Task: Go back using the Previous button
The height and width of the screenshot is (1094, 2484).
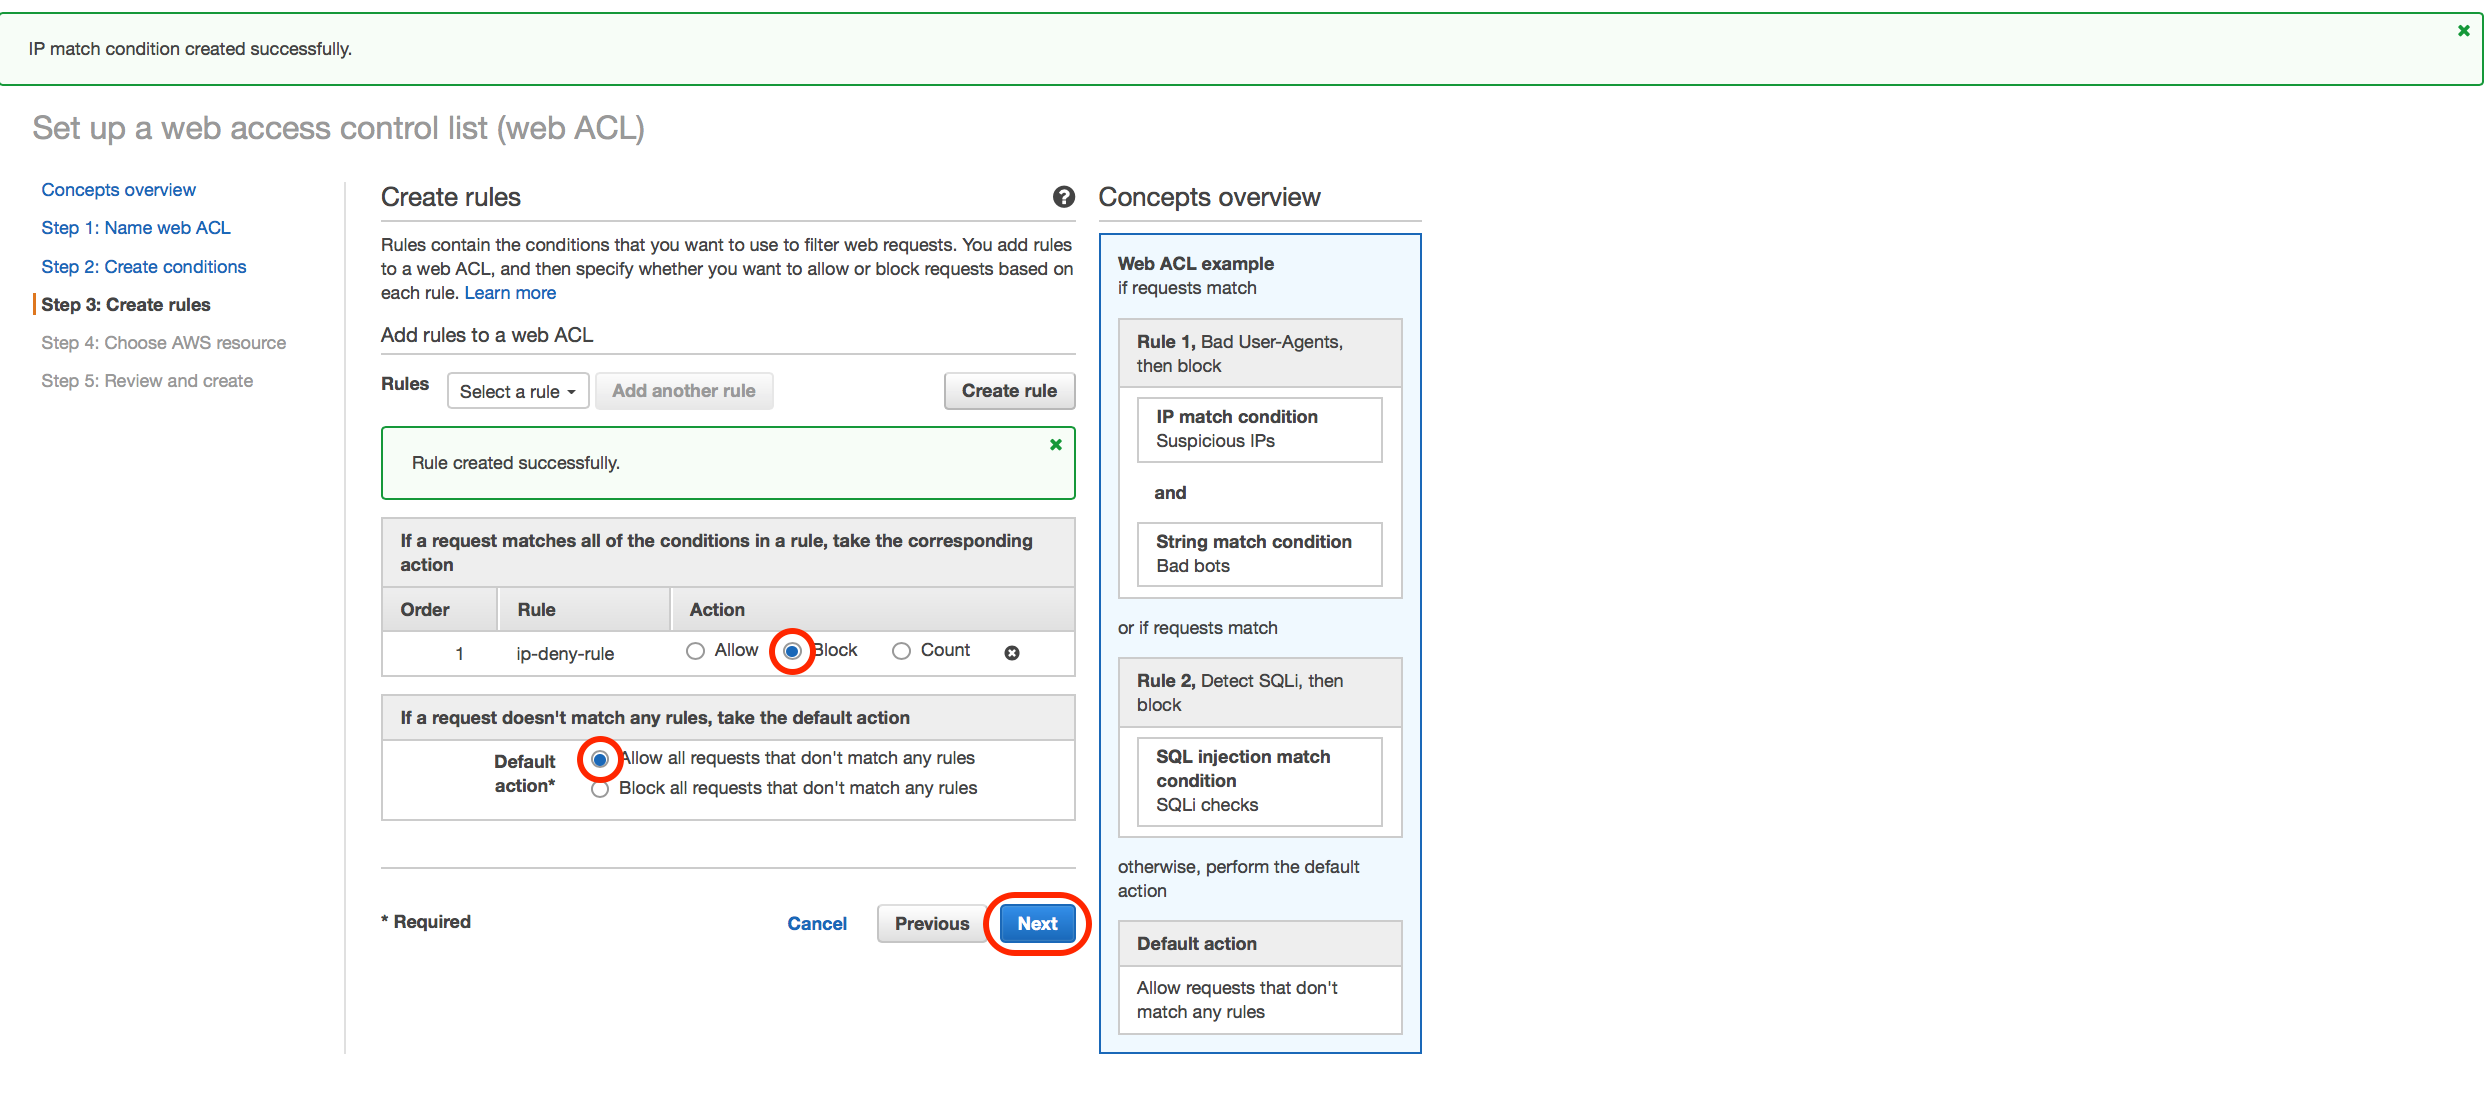Action: pos(931,923)
